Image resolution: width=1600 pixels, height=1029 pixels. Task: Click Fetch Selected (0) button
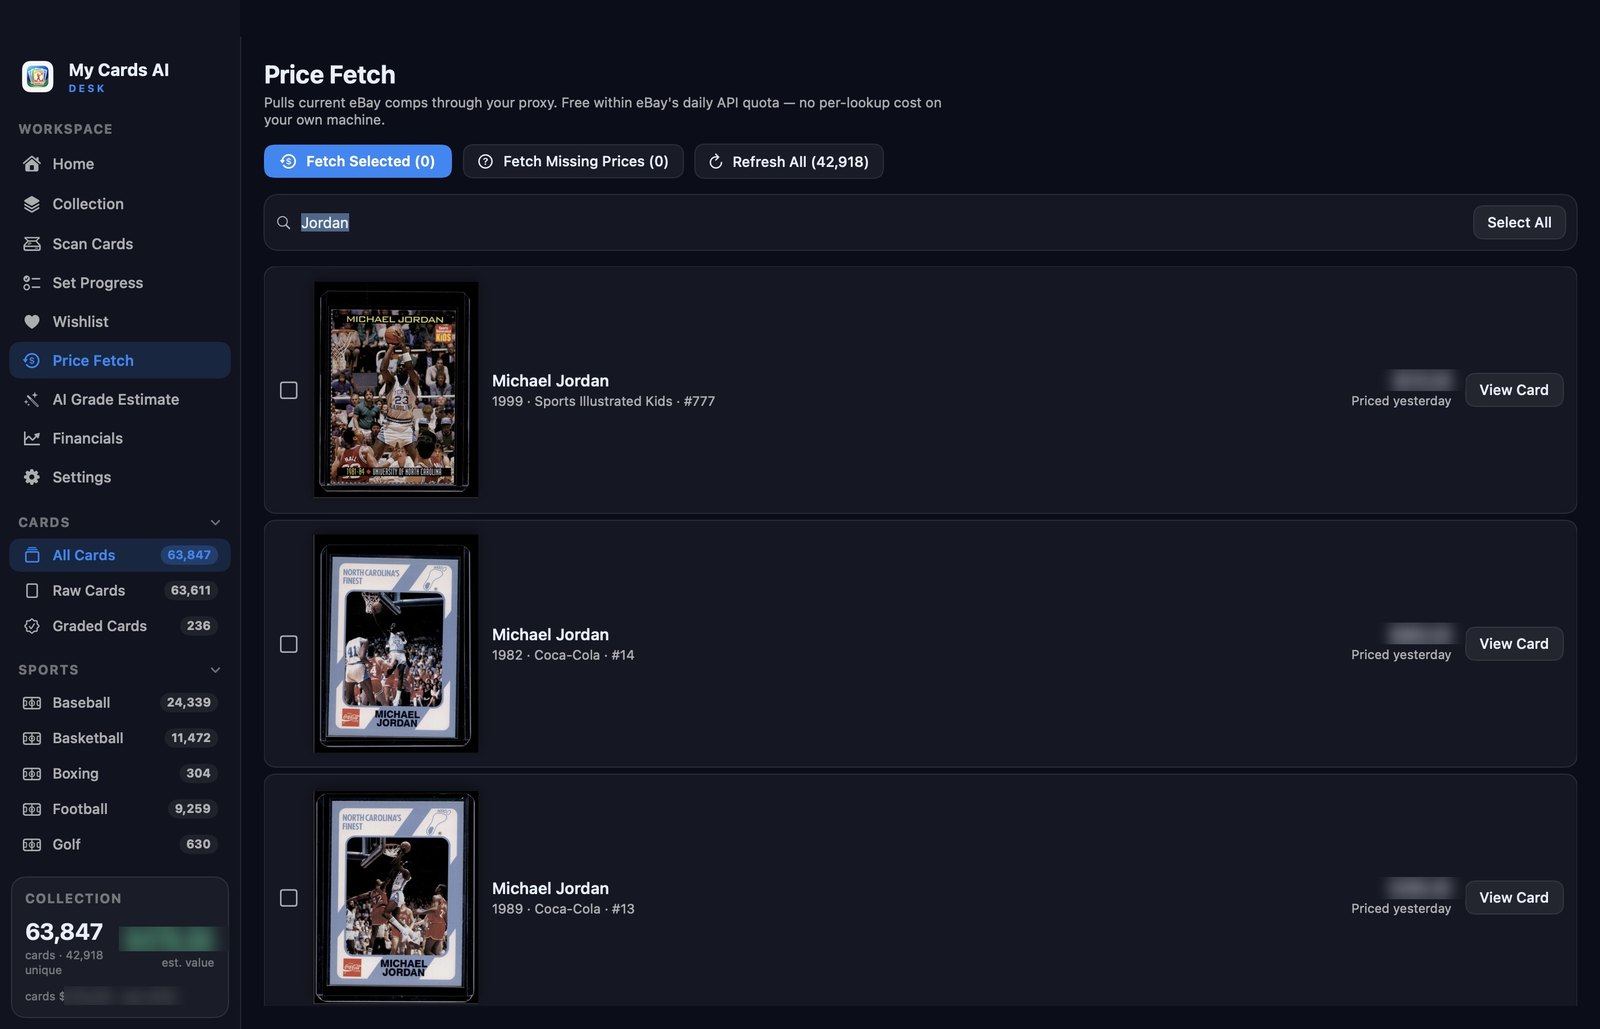click(358, 162)
